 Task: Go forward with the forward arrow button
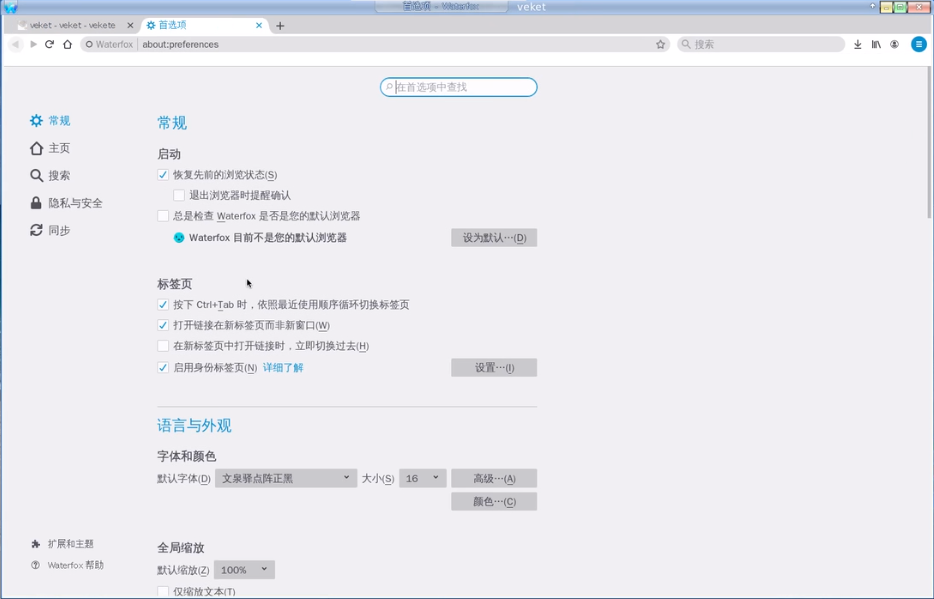click(x=33, y=44)
